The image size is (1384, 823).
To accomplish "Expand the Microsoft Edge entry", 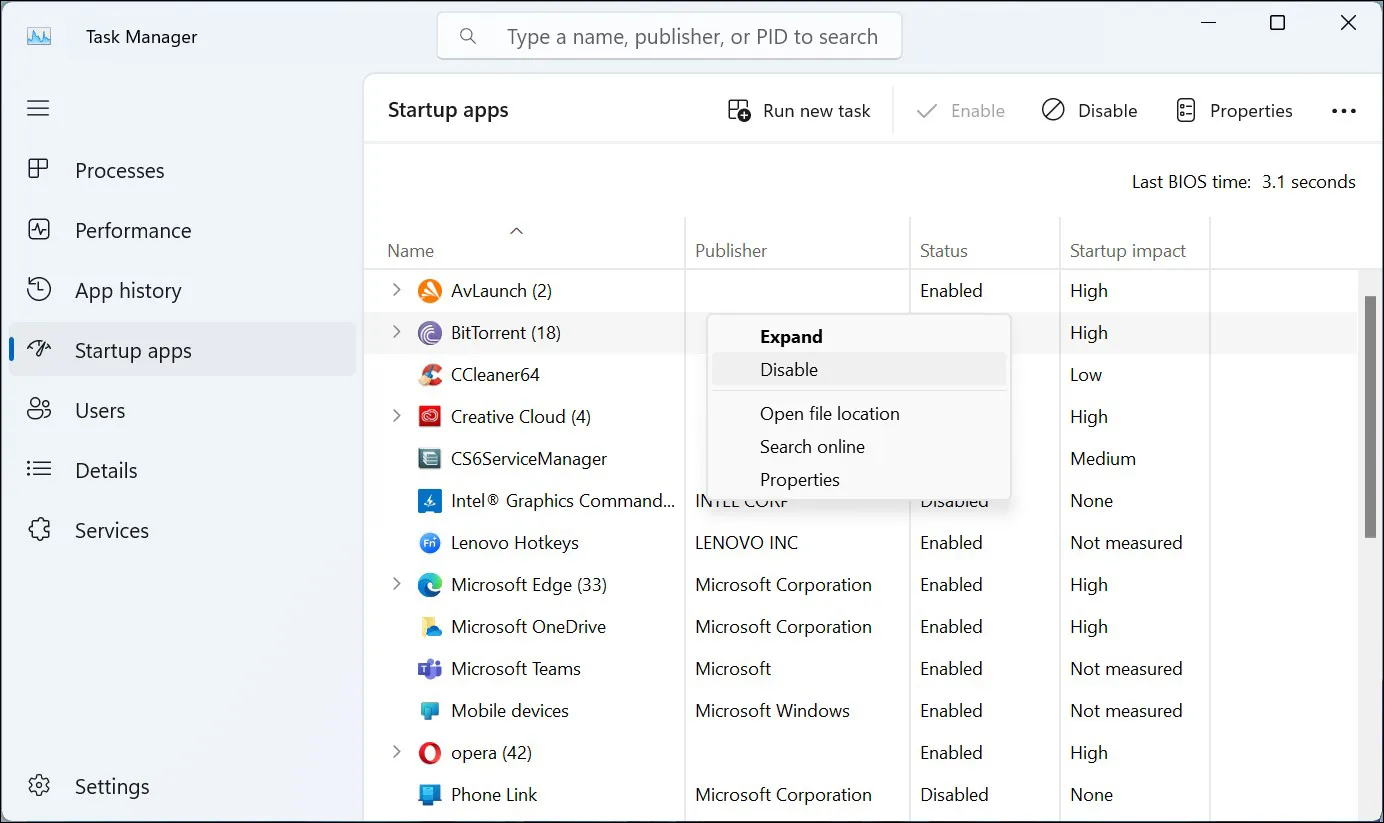I will point(396,584).
